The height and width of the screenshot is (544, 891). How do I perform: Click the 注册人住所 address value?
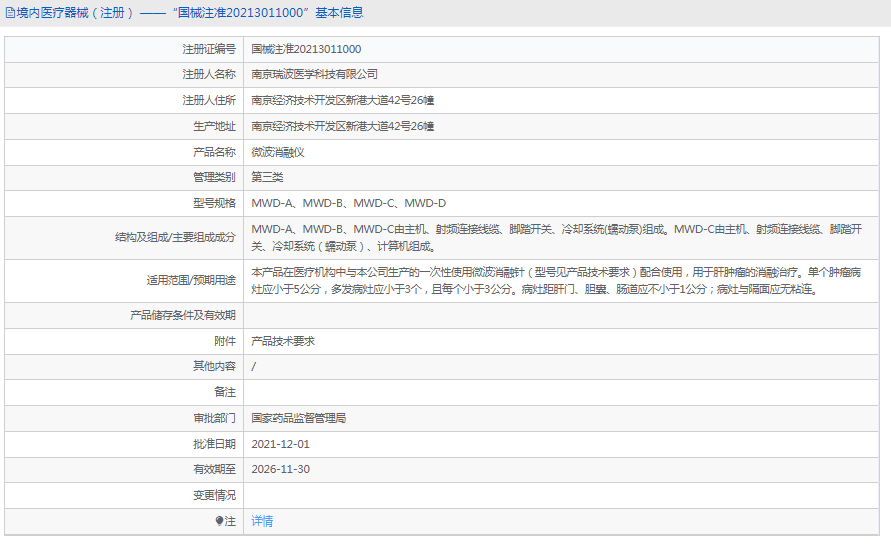pos(343,101)
